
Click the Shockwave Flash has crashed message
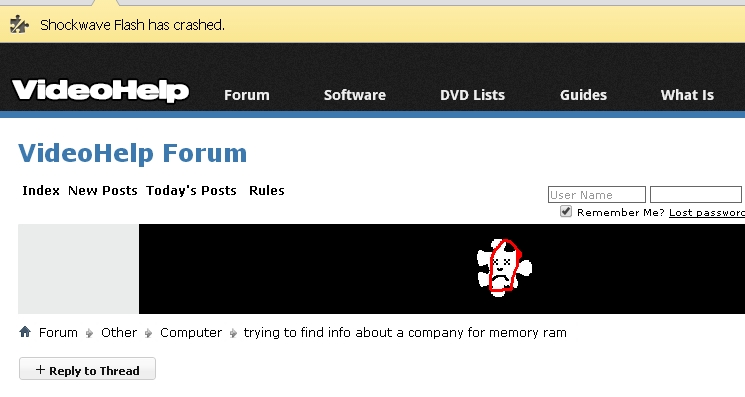(132, 25)
